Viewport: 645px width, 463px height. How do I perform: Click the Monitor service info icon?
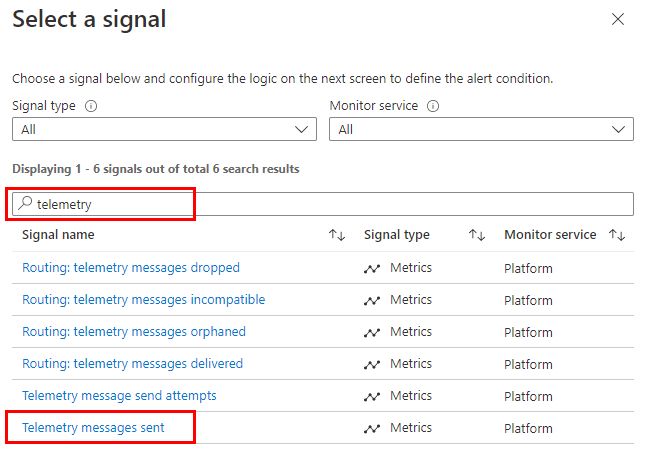point(434,106)
